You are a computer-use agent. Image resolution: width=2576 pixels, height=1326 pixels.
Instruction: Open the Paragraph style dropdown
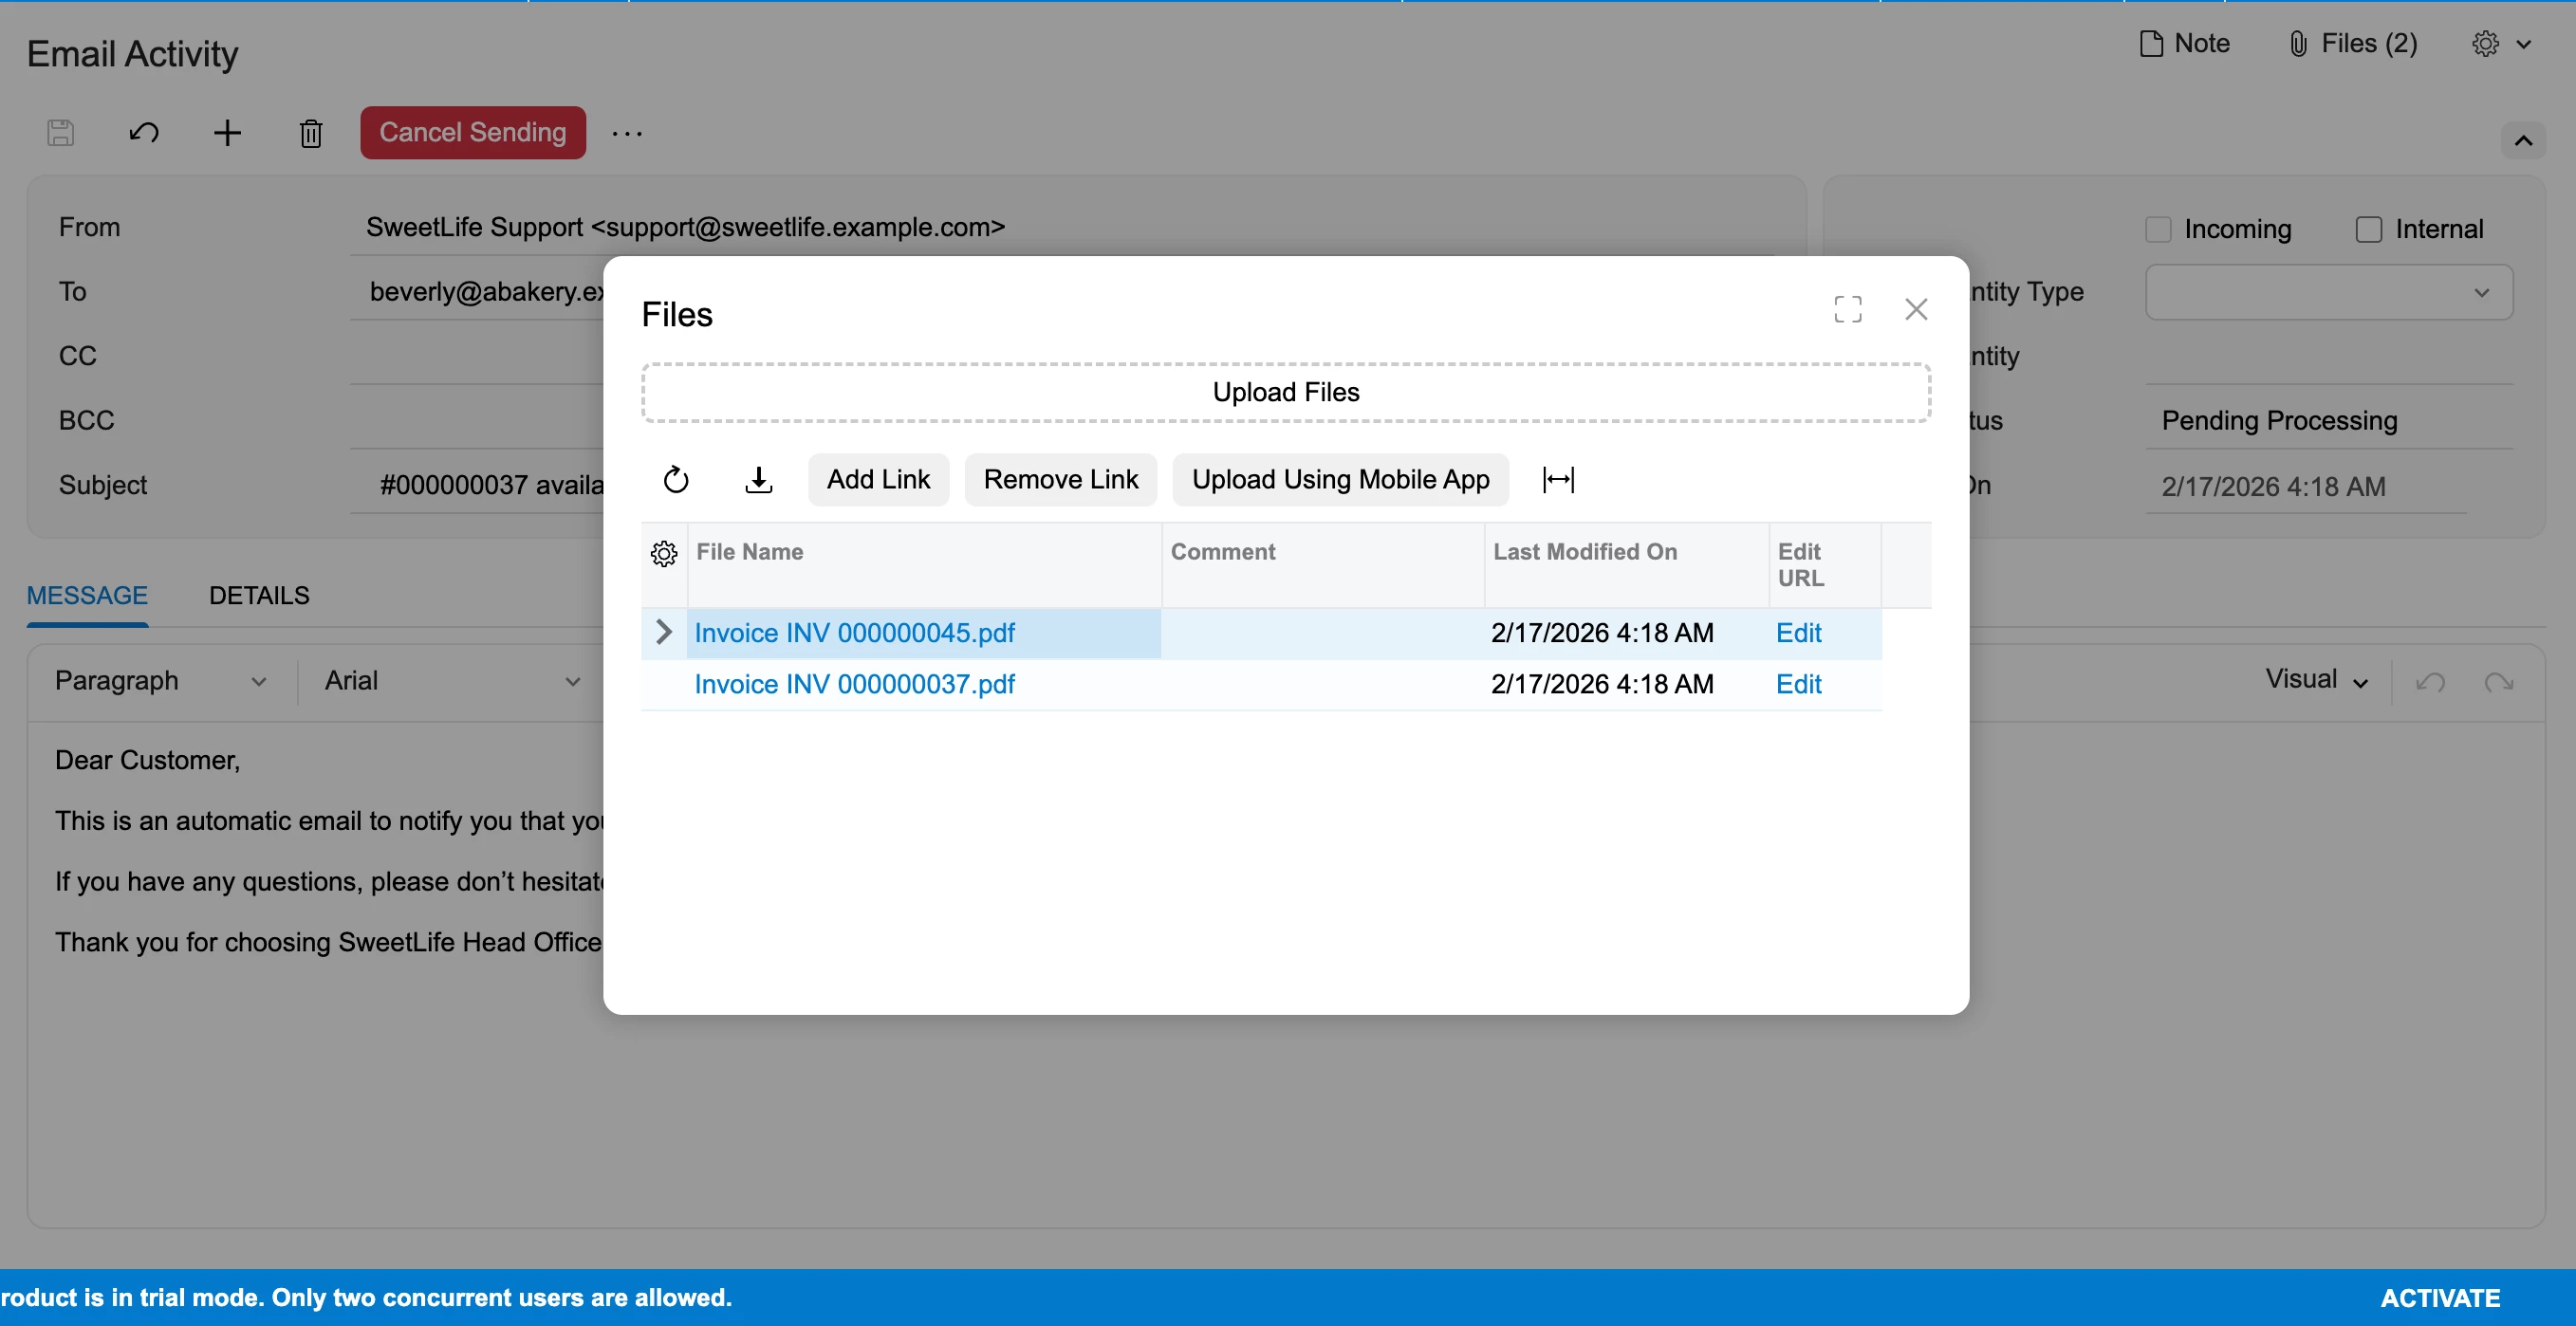click(x=160, y=681)
